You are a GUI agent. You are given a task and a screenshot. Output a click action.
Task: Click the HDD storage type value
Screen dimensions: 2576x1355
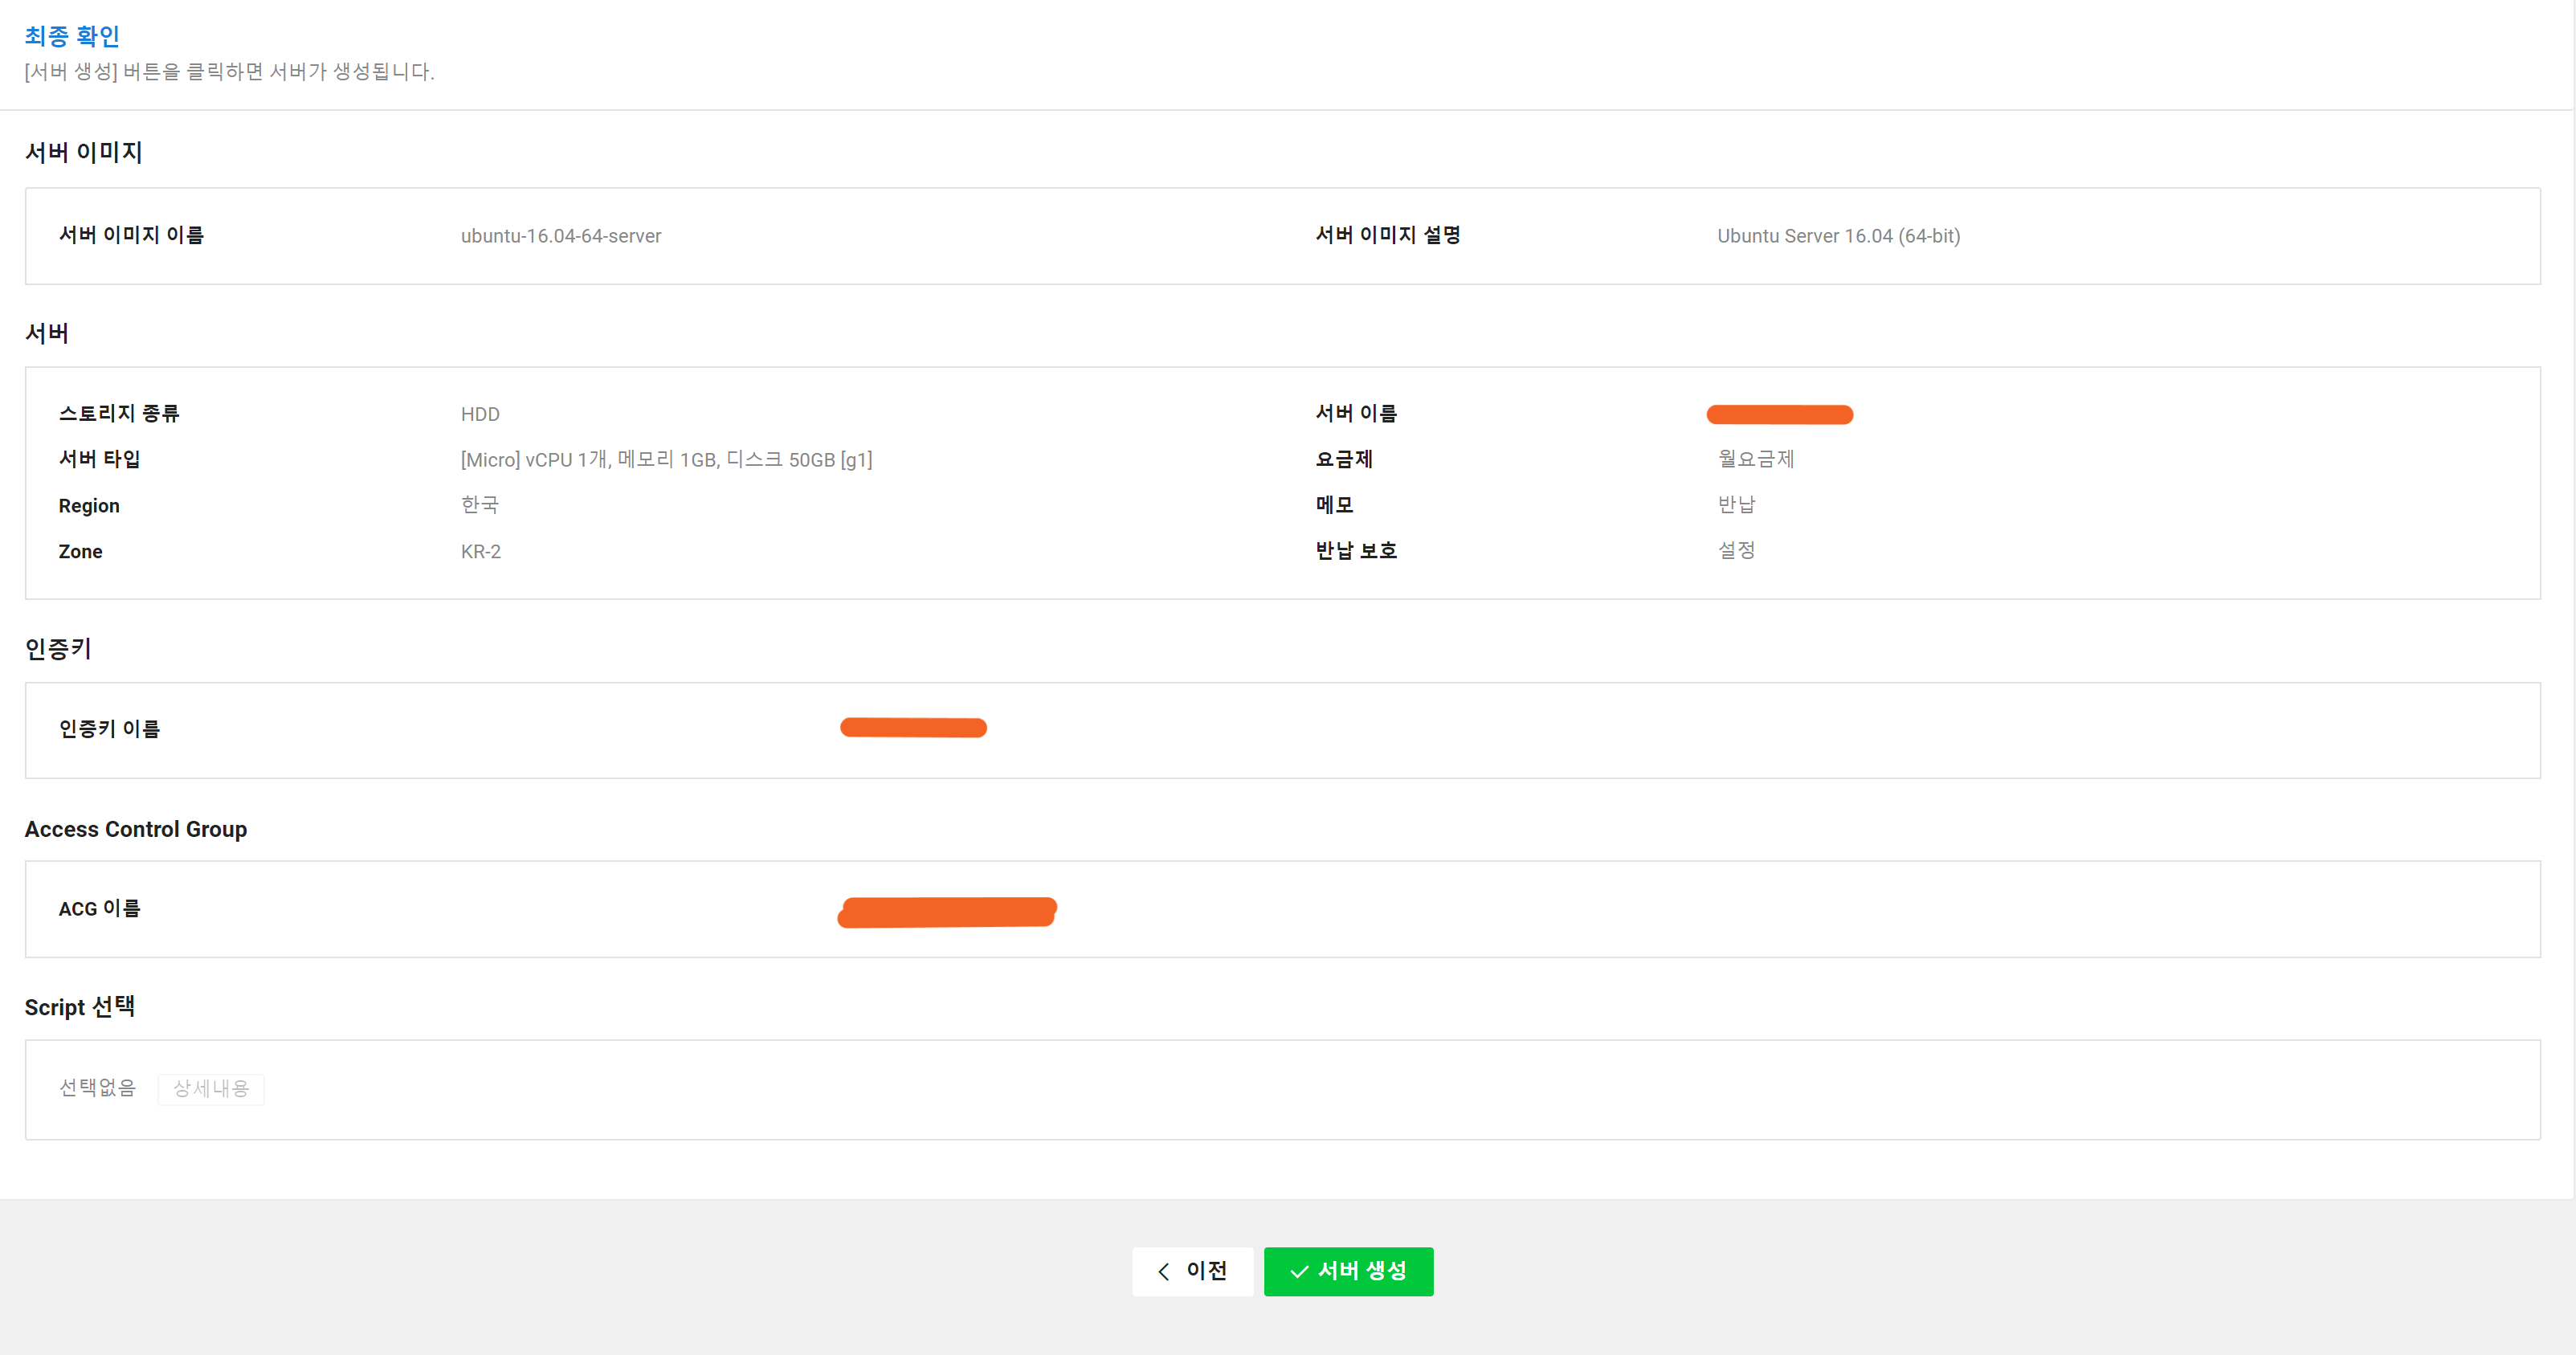pos(480,414)
